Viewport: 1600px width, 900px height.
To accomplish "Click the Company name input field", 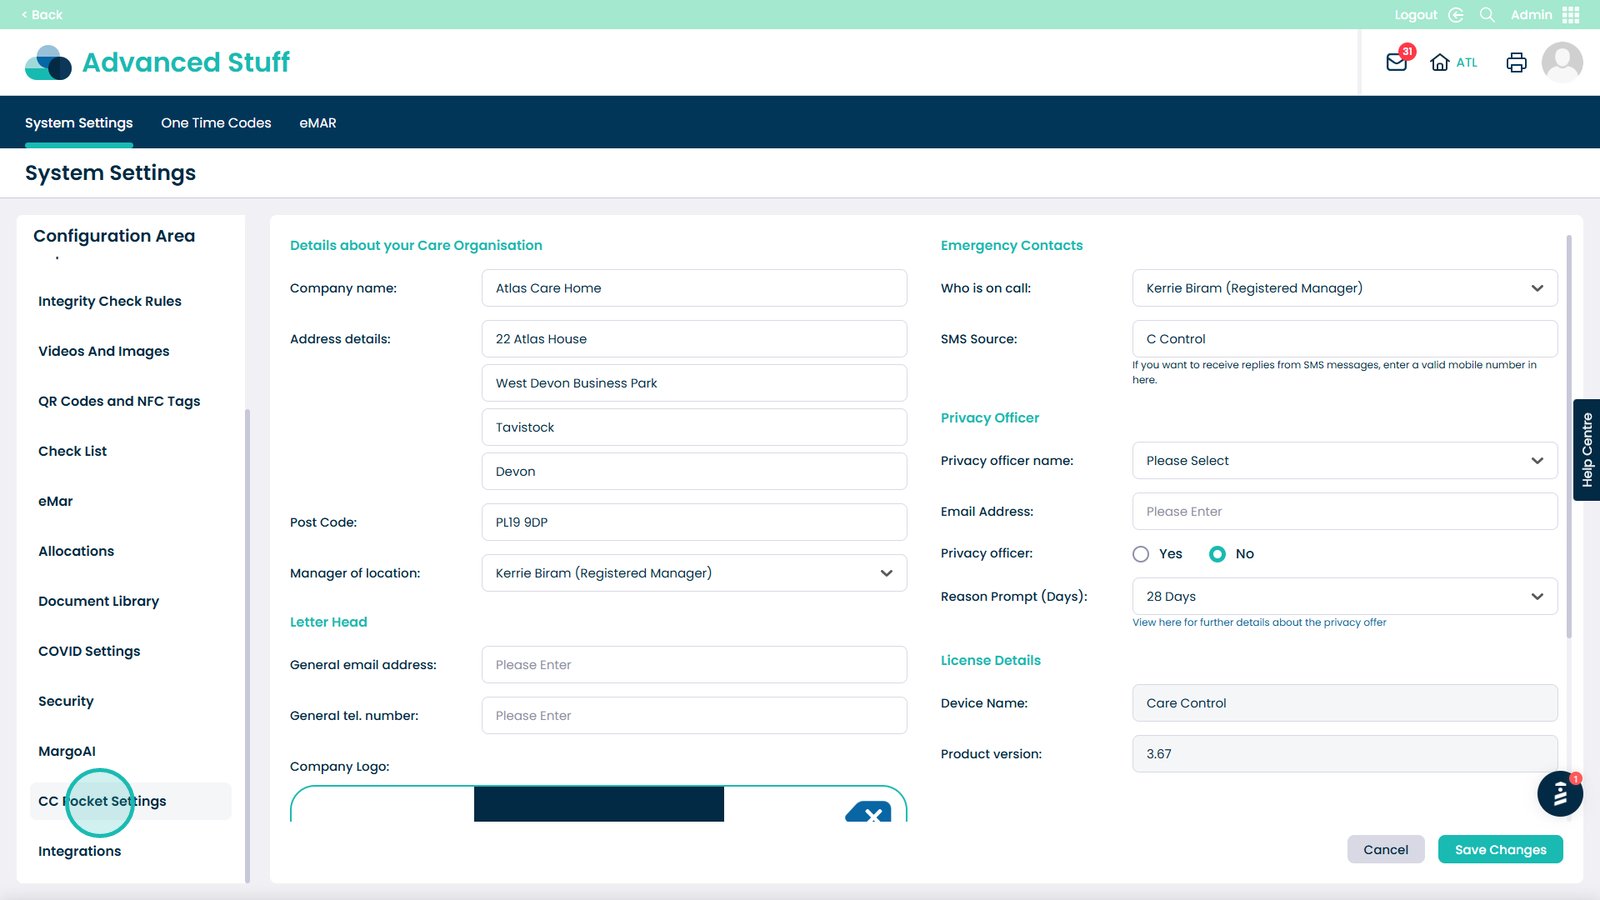I will (694, 288).
